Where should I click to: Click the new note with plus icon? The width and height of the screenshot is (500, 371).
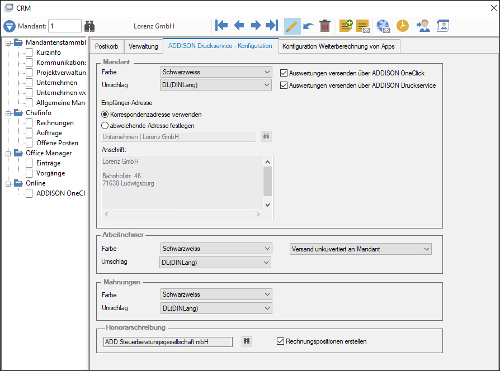coord(346,26)
